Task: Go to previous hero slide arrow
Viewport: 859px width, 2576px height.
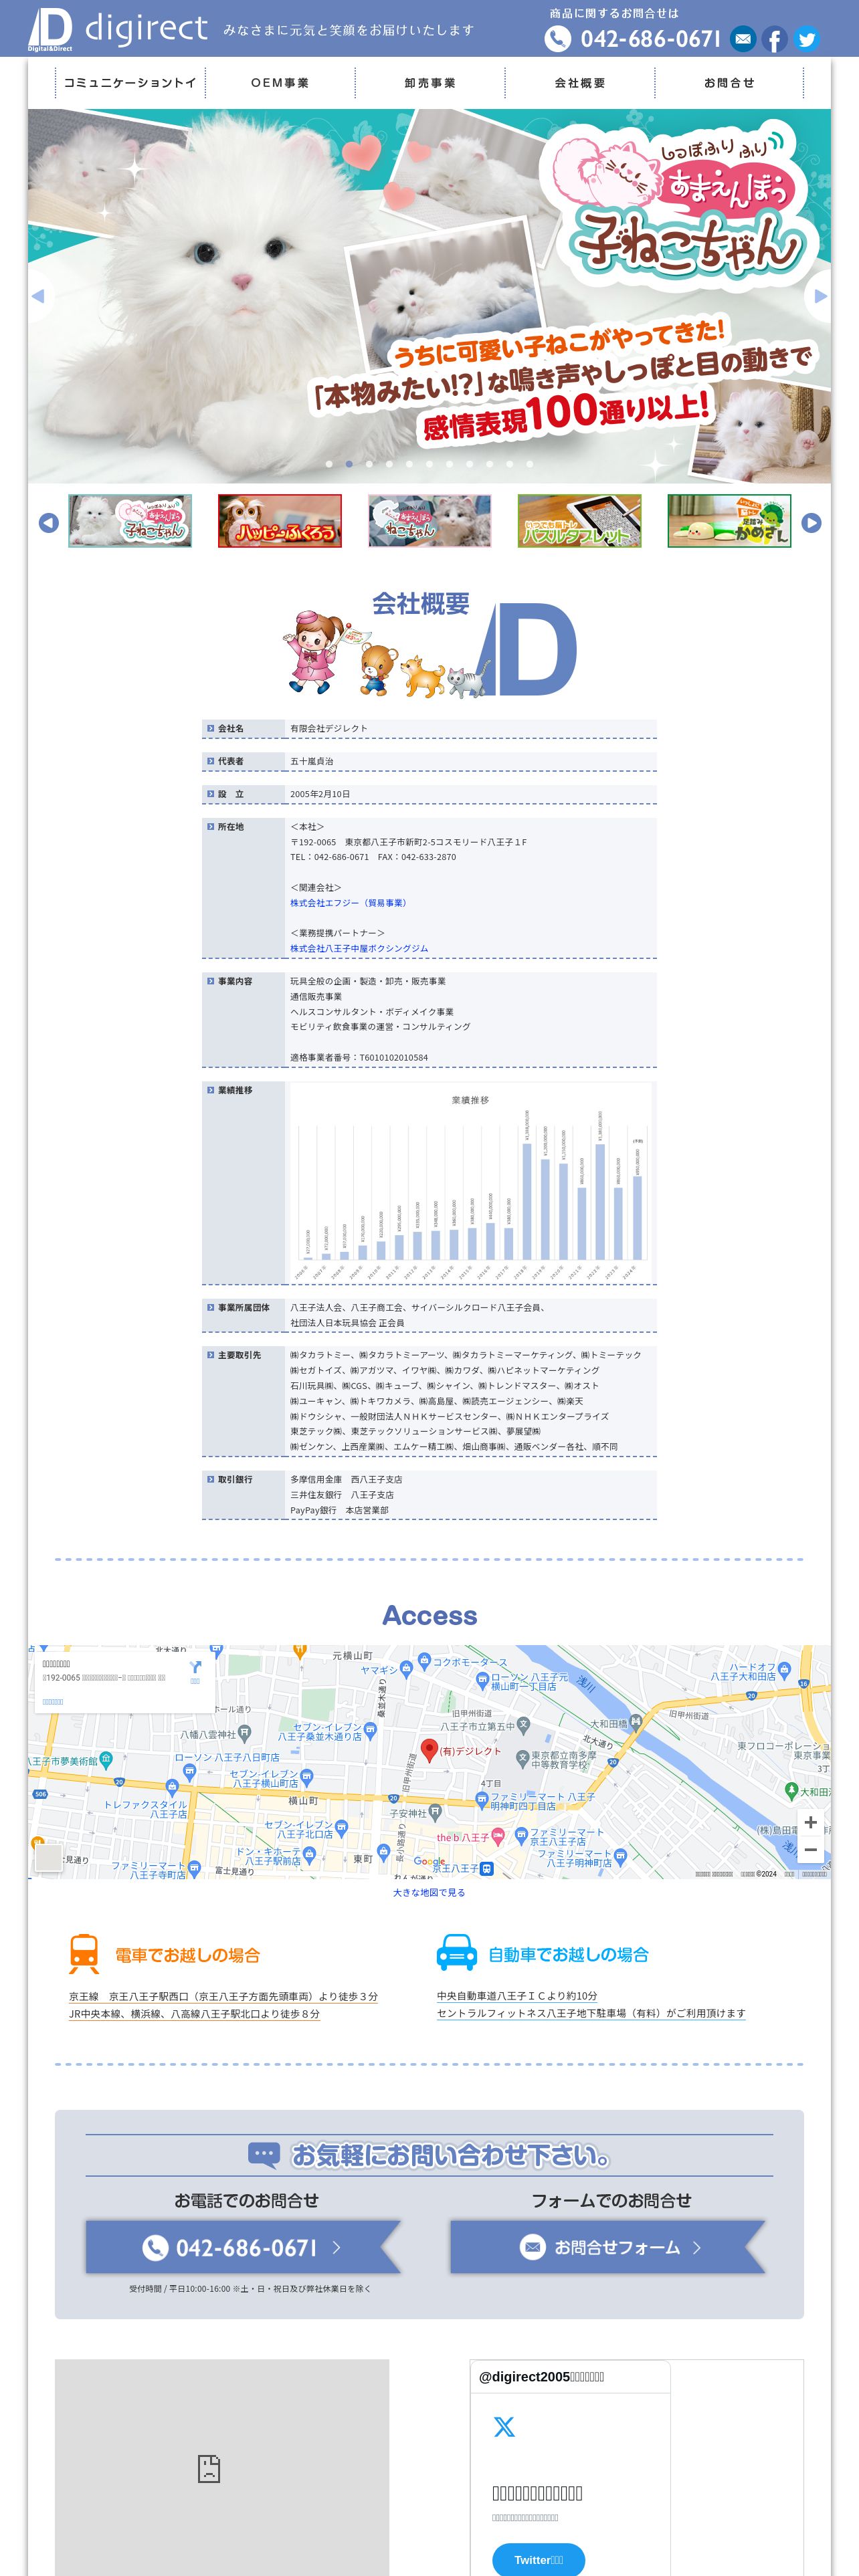Action: (x=38, y=296)
